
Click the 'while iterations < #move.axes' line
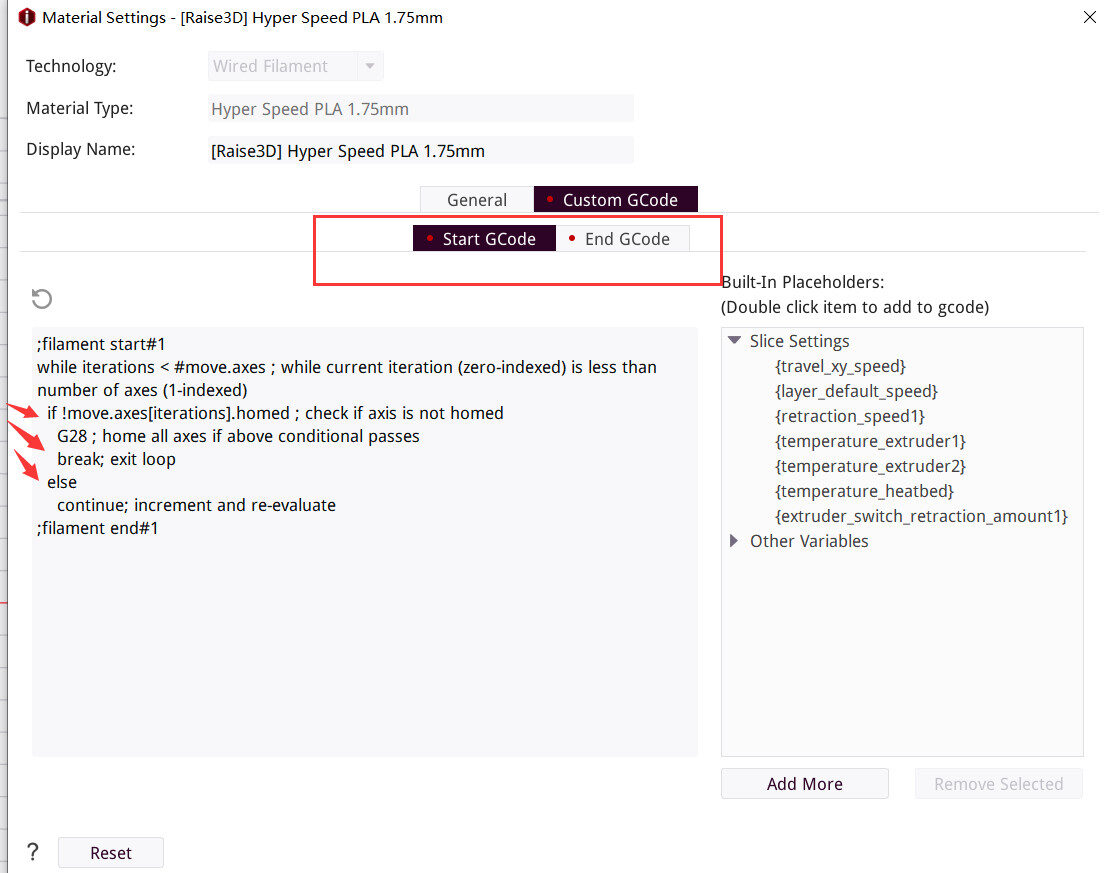point(347,367)
